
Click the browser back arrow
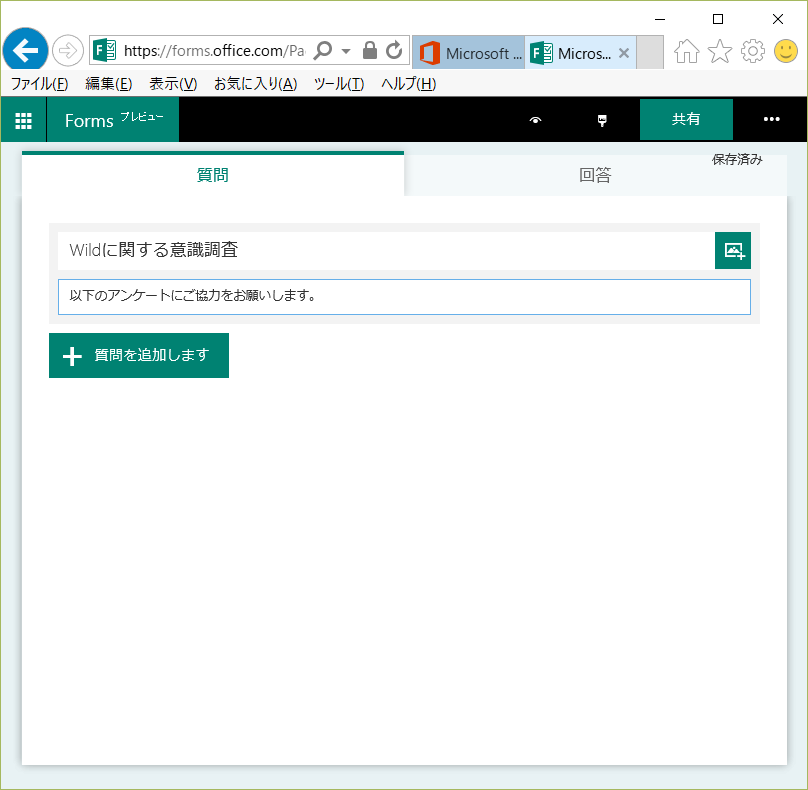[x=25, y=50]
